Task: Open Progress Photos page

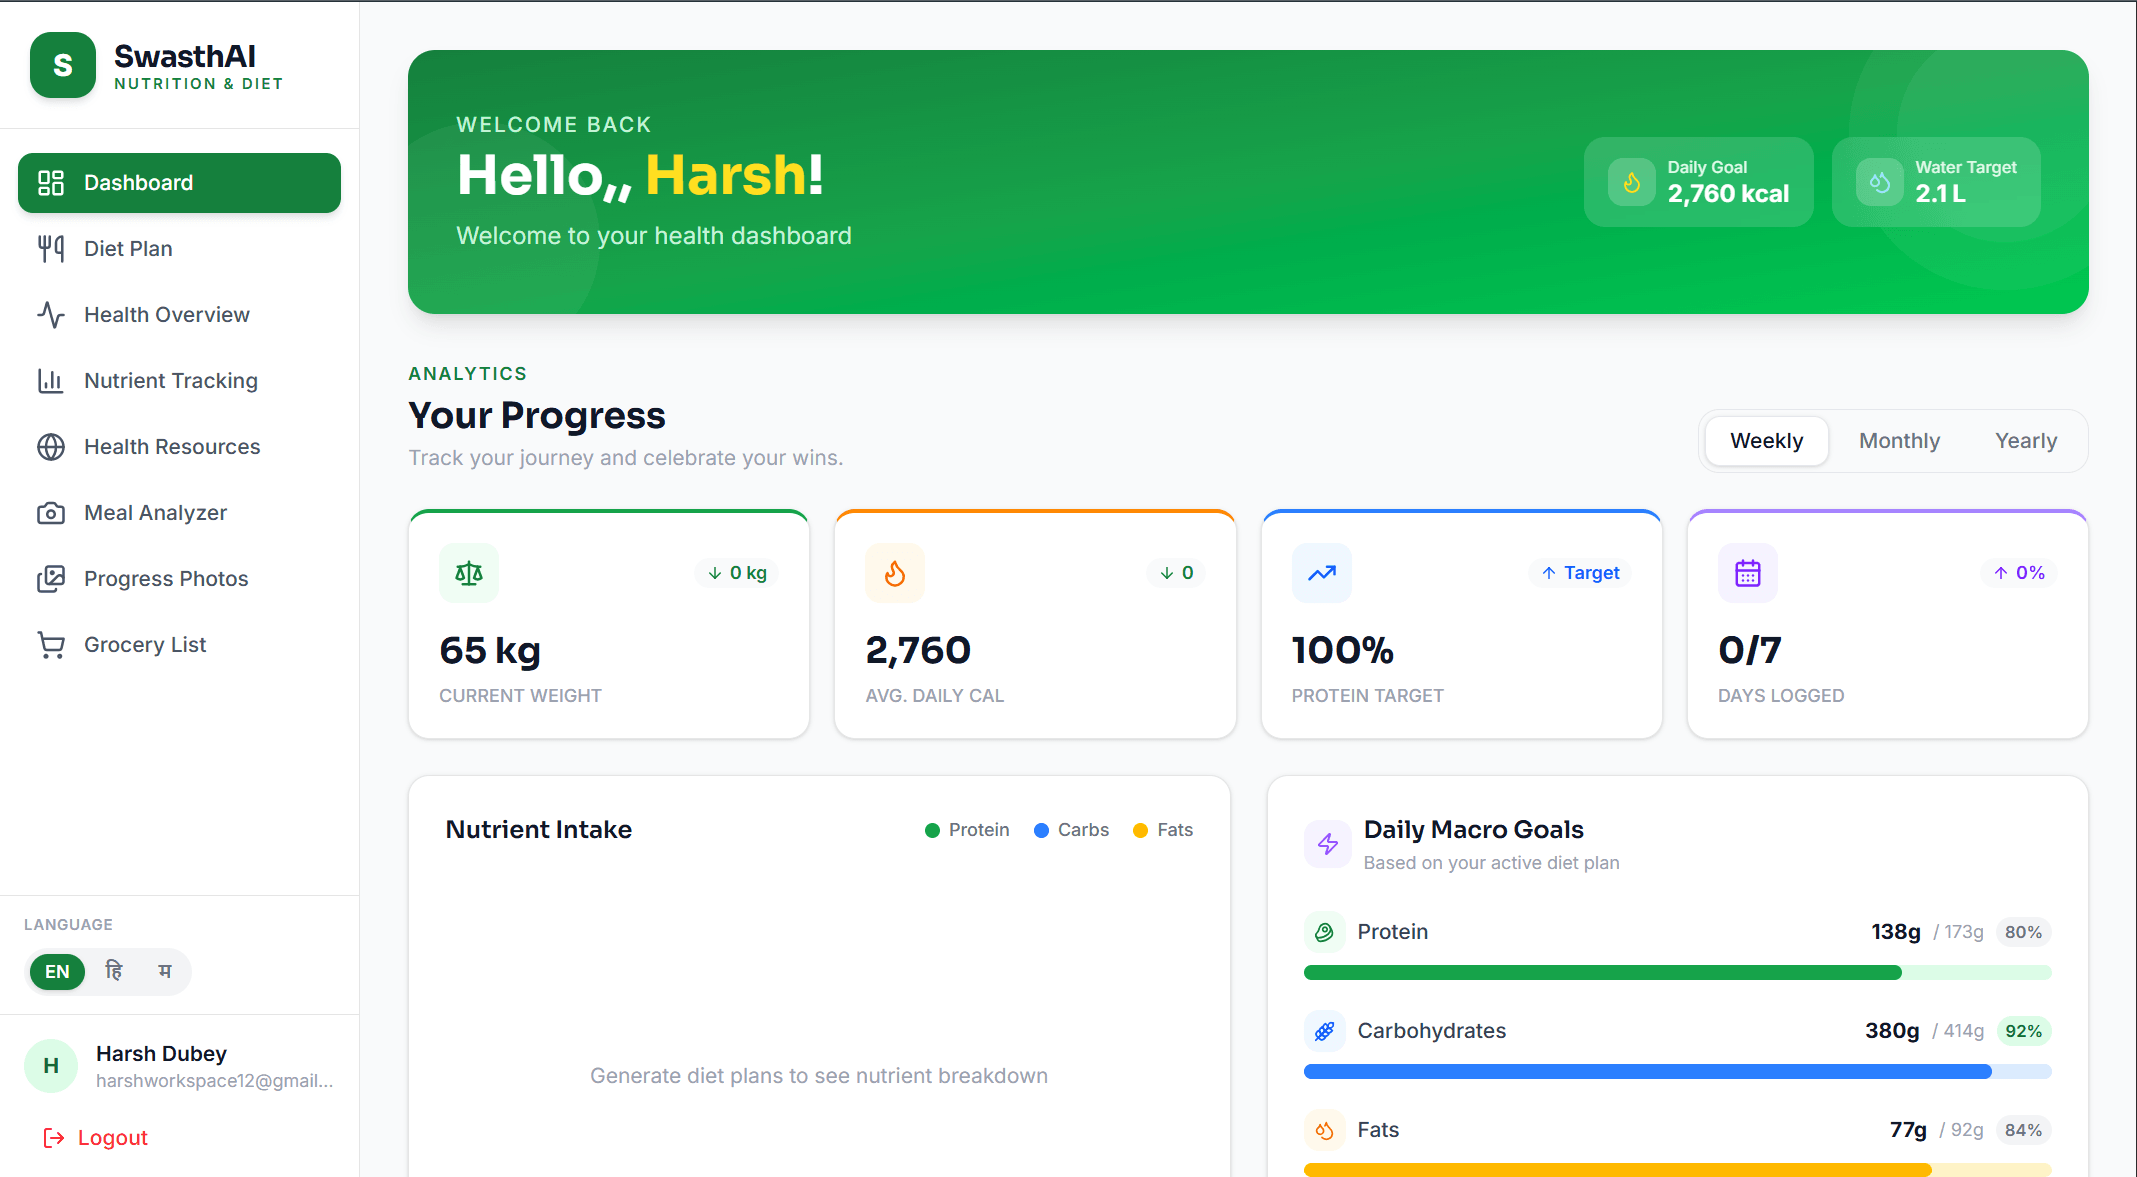Action: (165, 579)
